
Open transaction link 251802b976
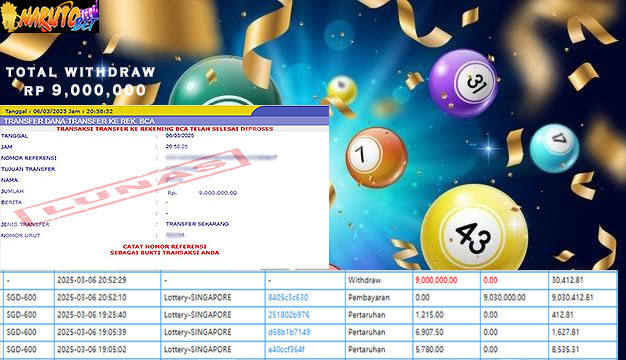coord(289,315)
